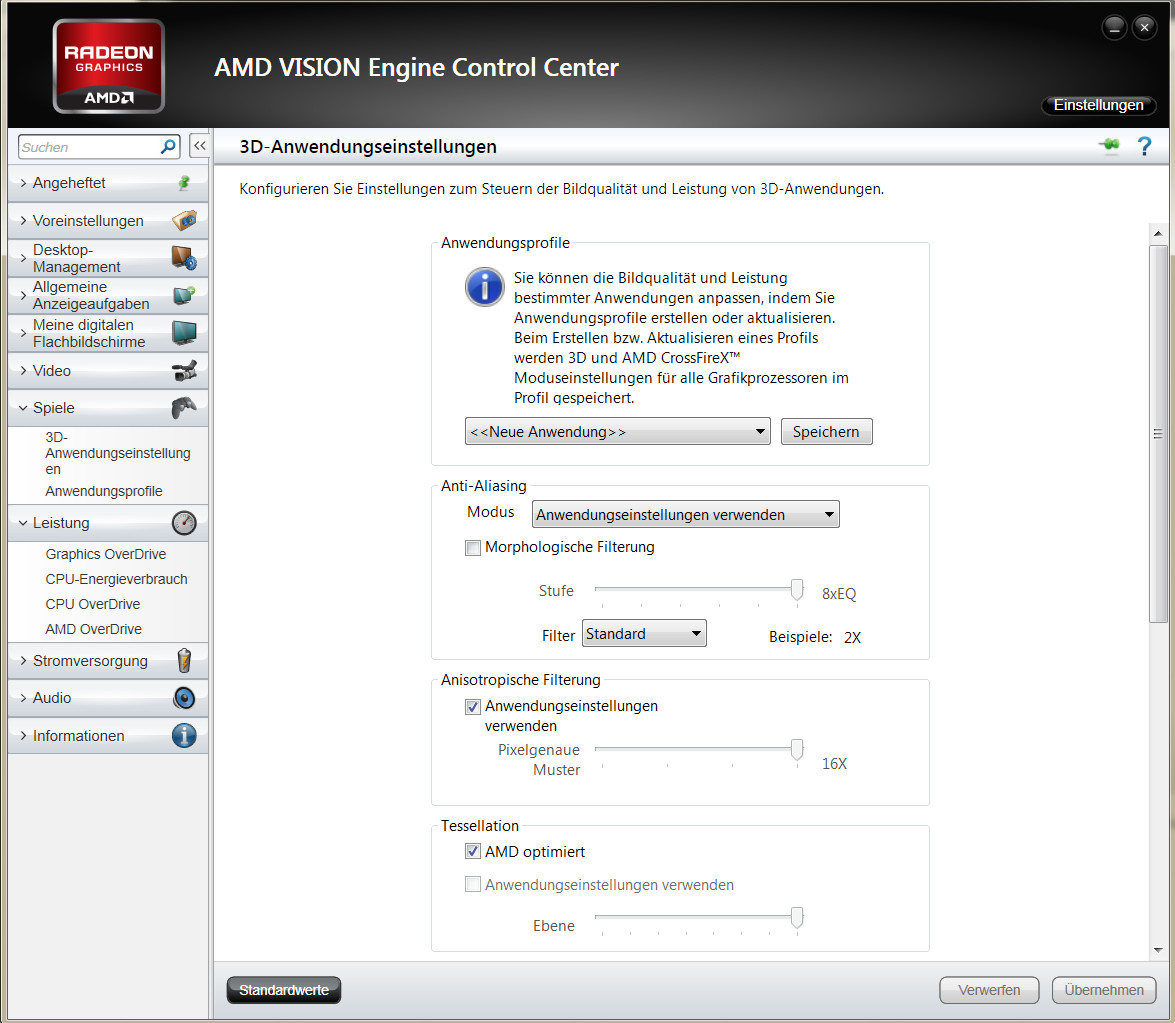1175x1023 pixels.
Task: Open CPU-Energieverbrauch page
Action: 116,579
